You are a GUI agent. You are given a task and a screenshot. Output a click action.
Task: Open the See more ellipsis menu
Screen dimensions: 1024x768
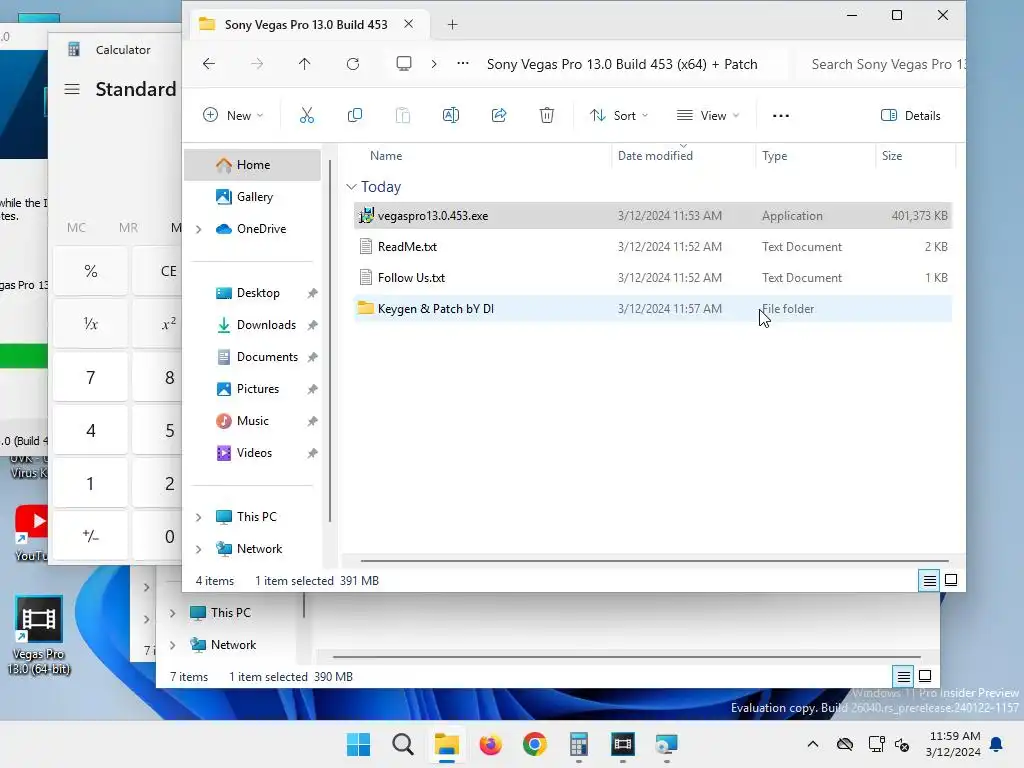tap(780, 116)
